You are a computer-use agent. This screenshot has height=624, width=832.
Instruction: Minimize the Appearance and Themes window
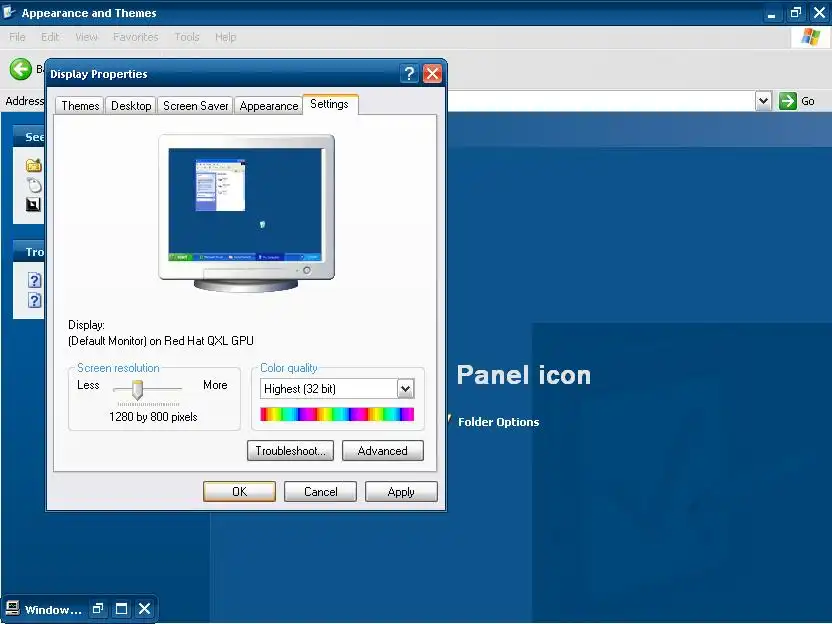(772, 12)
